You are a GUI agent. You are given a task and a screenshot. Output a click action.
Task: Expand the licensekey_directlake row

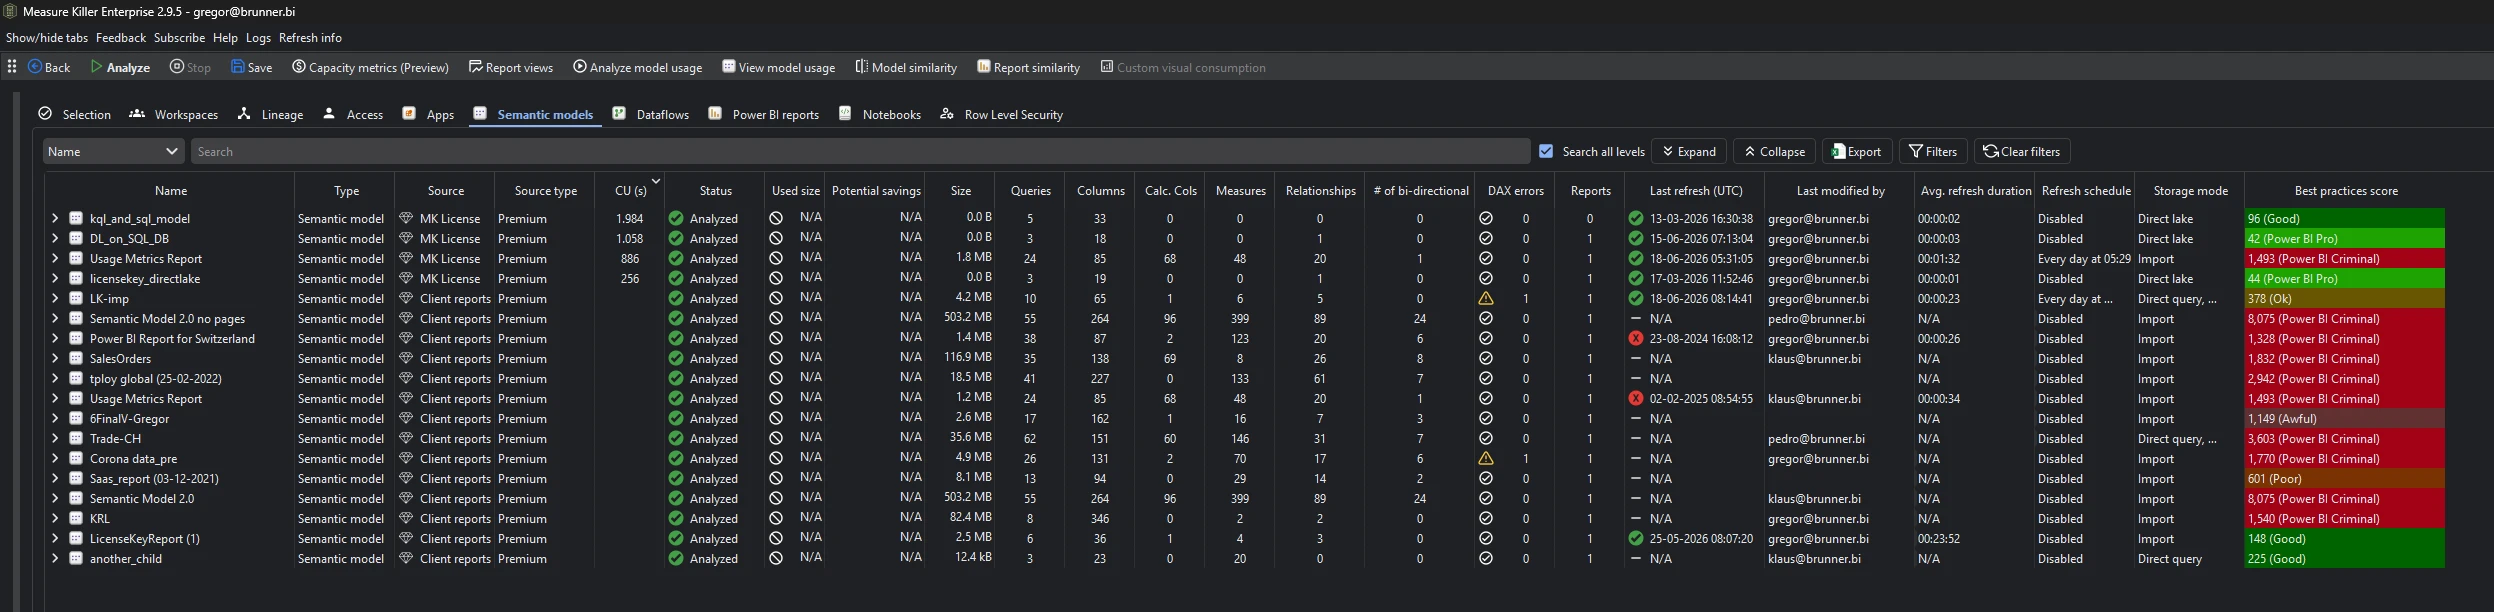55,278
